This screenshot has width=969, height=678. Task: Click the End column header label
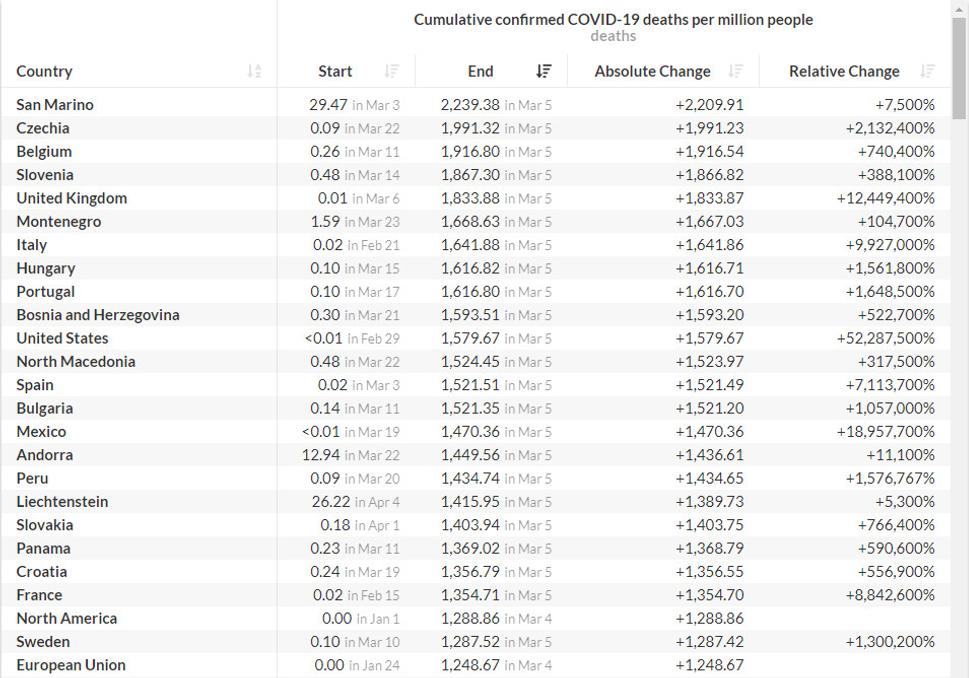[480, 71]
